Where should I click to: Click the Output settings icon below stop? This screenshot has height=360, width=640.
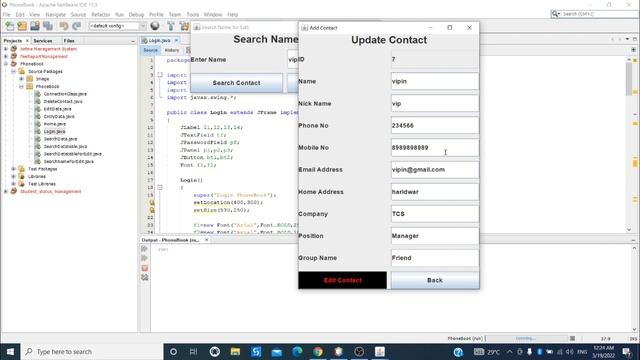coord(144,278)
